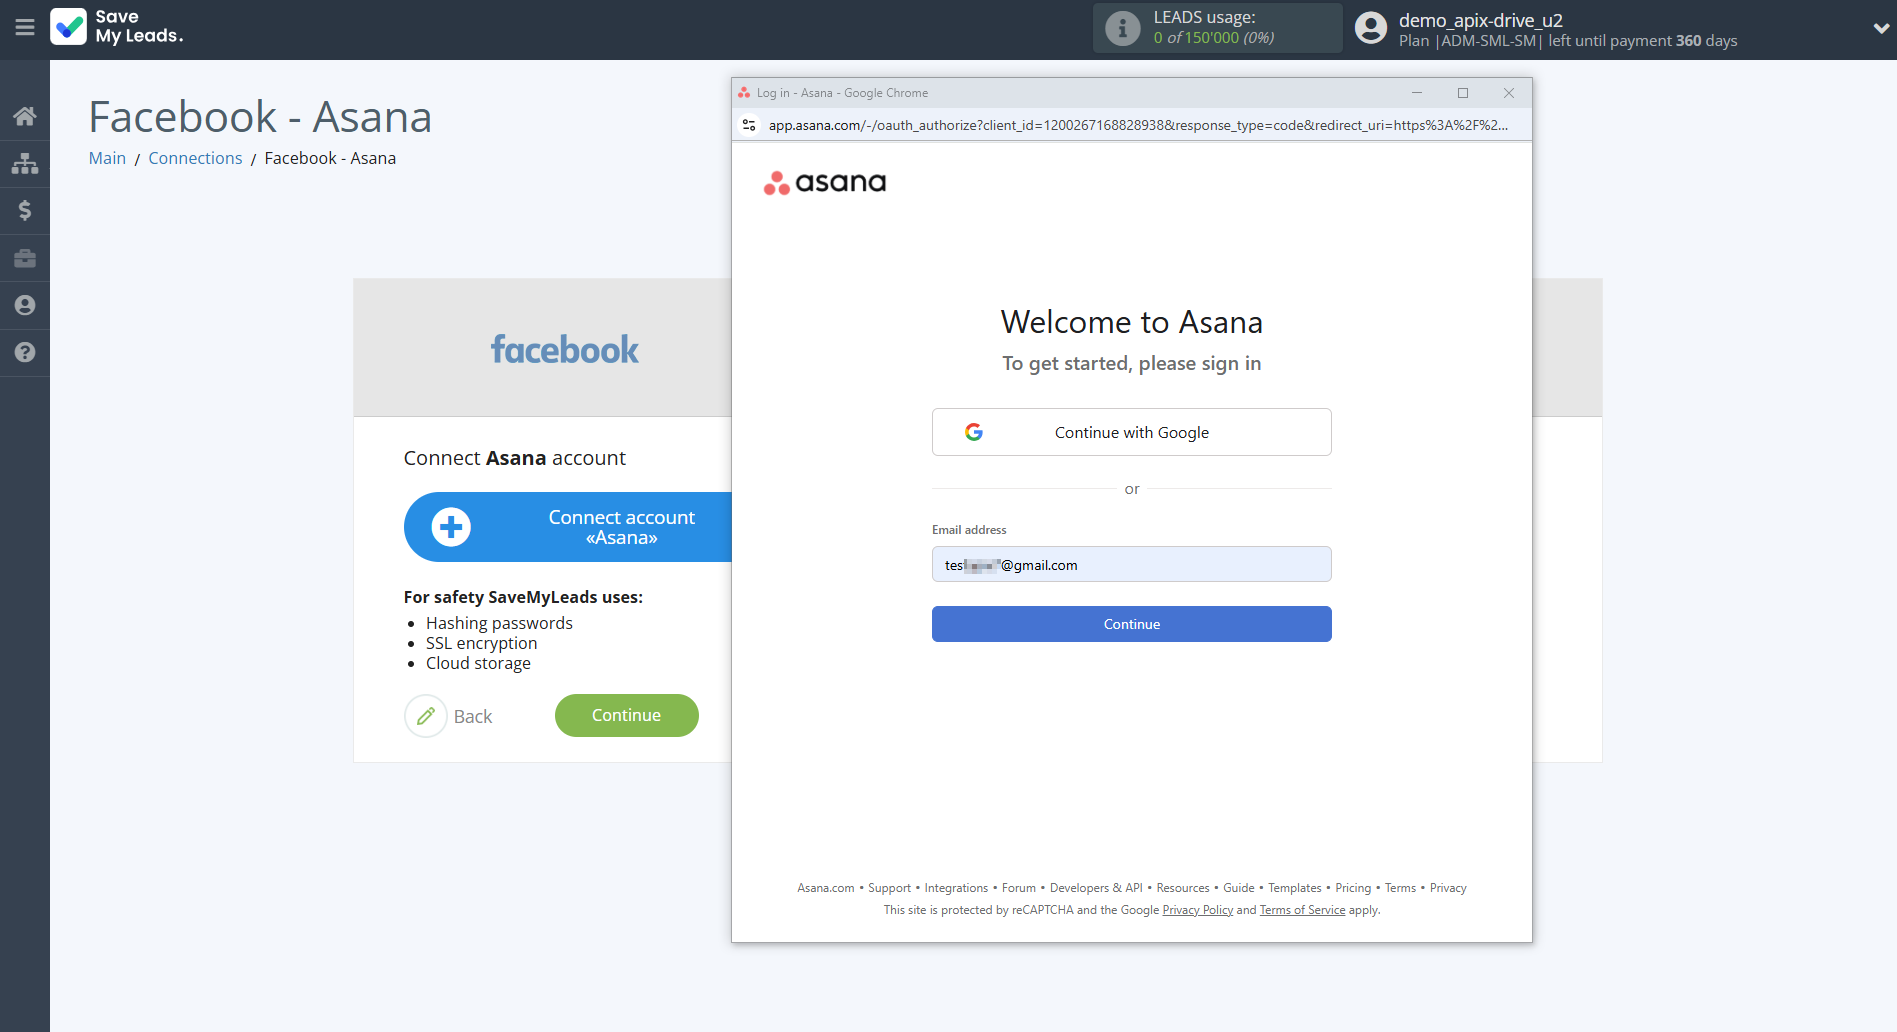Image resolution: width=1897 pixels, height=1032 pixels.
Task: Go to Connections breadcrumb link
Action: click(x=195, y=158)
